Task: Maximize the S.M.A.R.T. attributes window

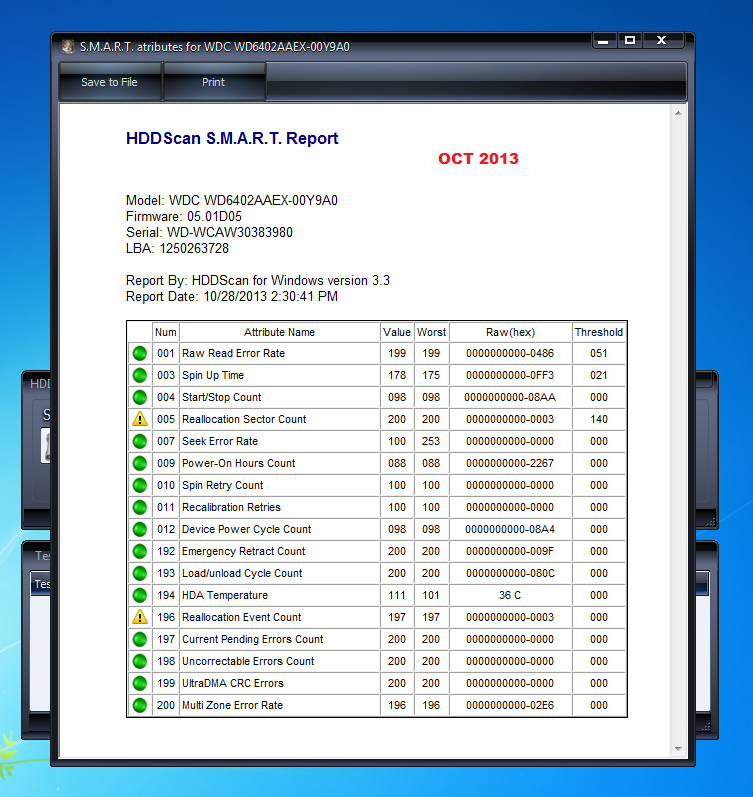Action: point(630,41)
